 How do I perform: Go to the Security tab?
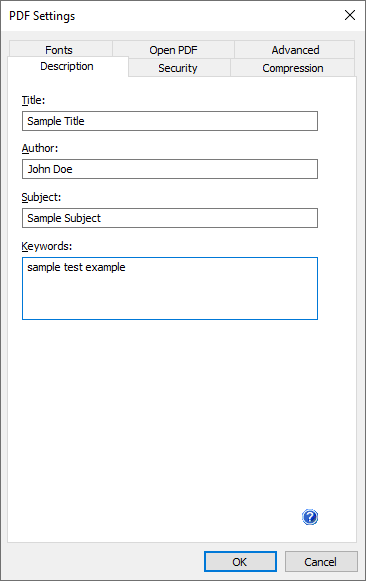point(179,68)
